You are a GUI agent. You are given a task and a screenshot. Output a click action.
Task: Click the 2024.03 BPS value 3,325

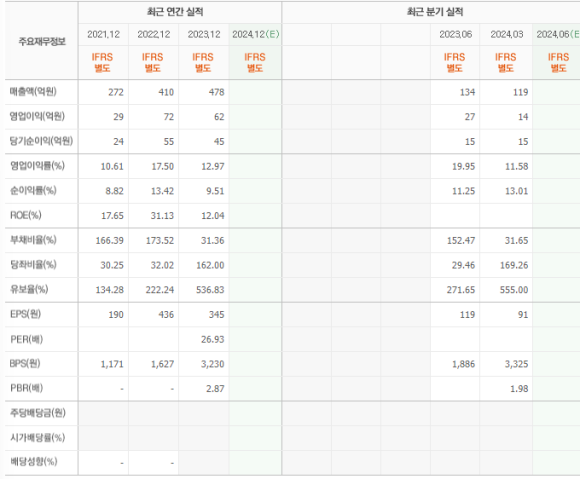pyautogui.click(x=516, y=364)
